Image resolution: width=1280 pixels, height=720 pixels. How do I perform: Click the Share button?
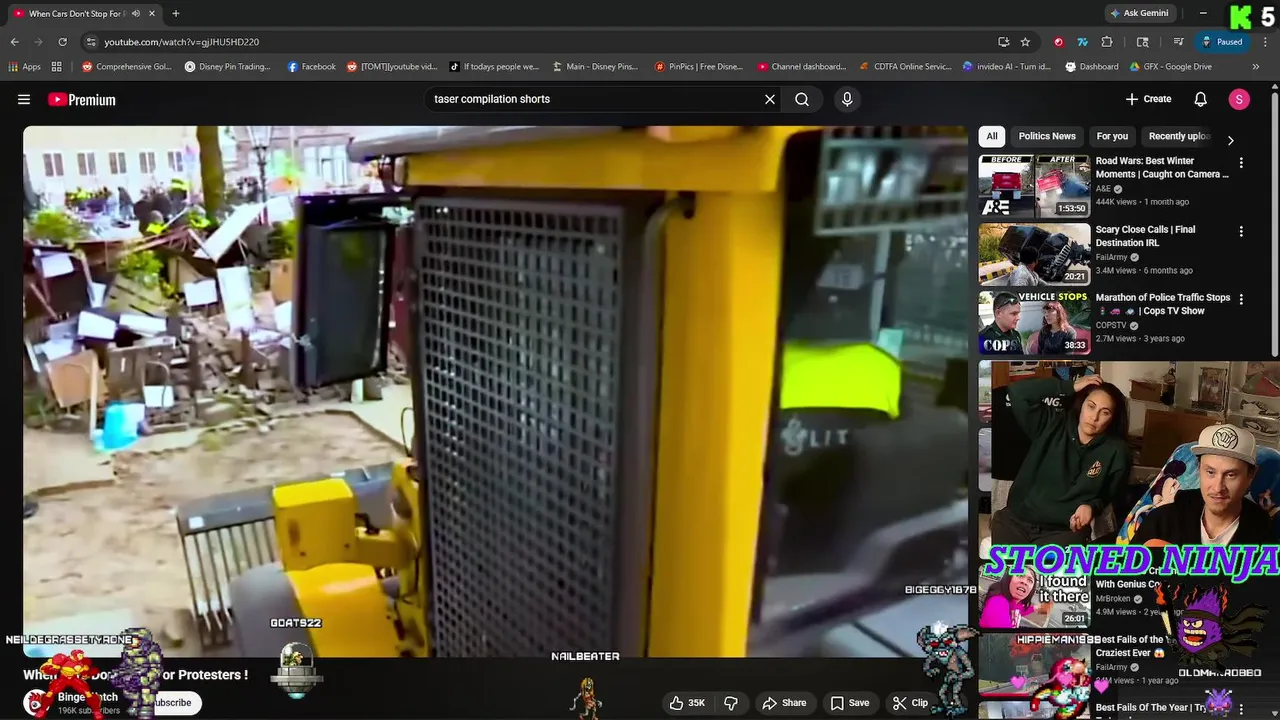(783, 703)
